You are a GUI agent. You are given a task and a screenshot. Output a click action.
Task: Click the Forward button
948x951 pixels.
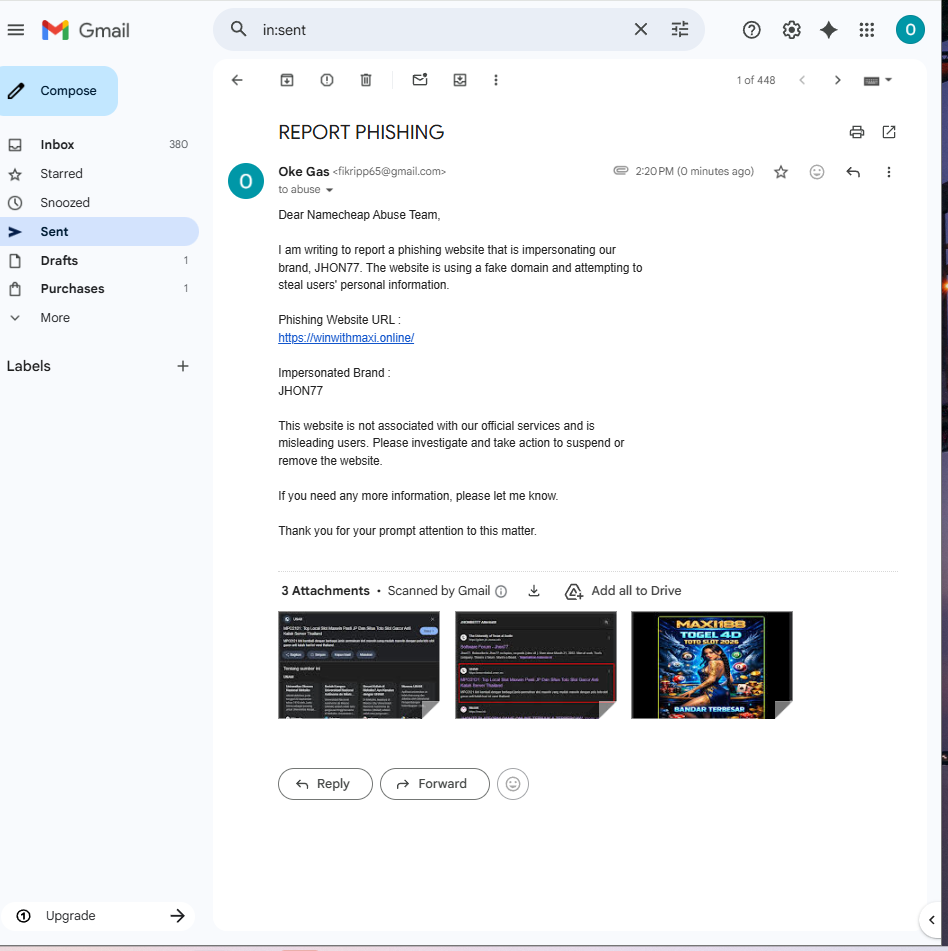(x=434, y=784)
